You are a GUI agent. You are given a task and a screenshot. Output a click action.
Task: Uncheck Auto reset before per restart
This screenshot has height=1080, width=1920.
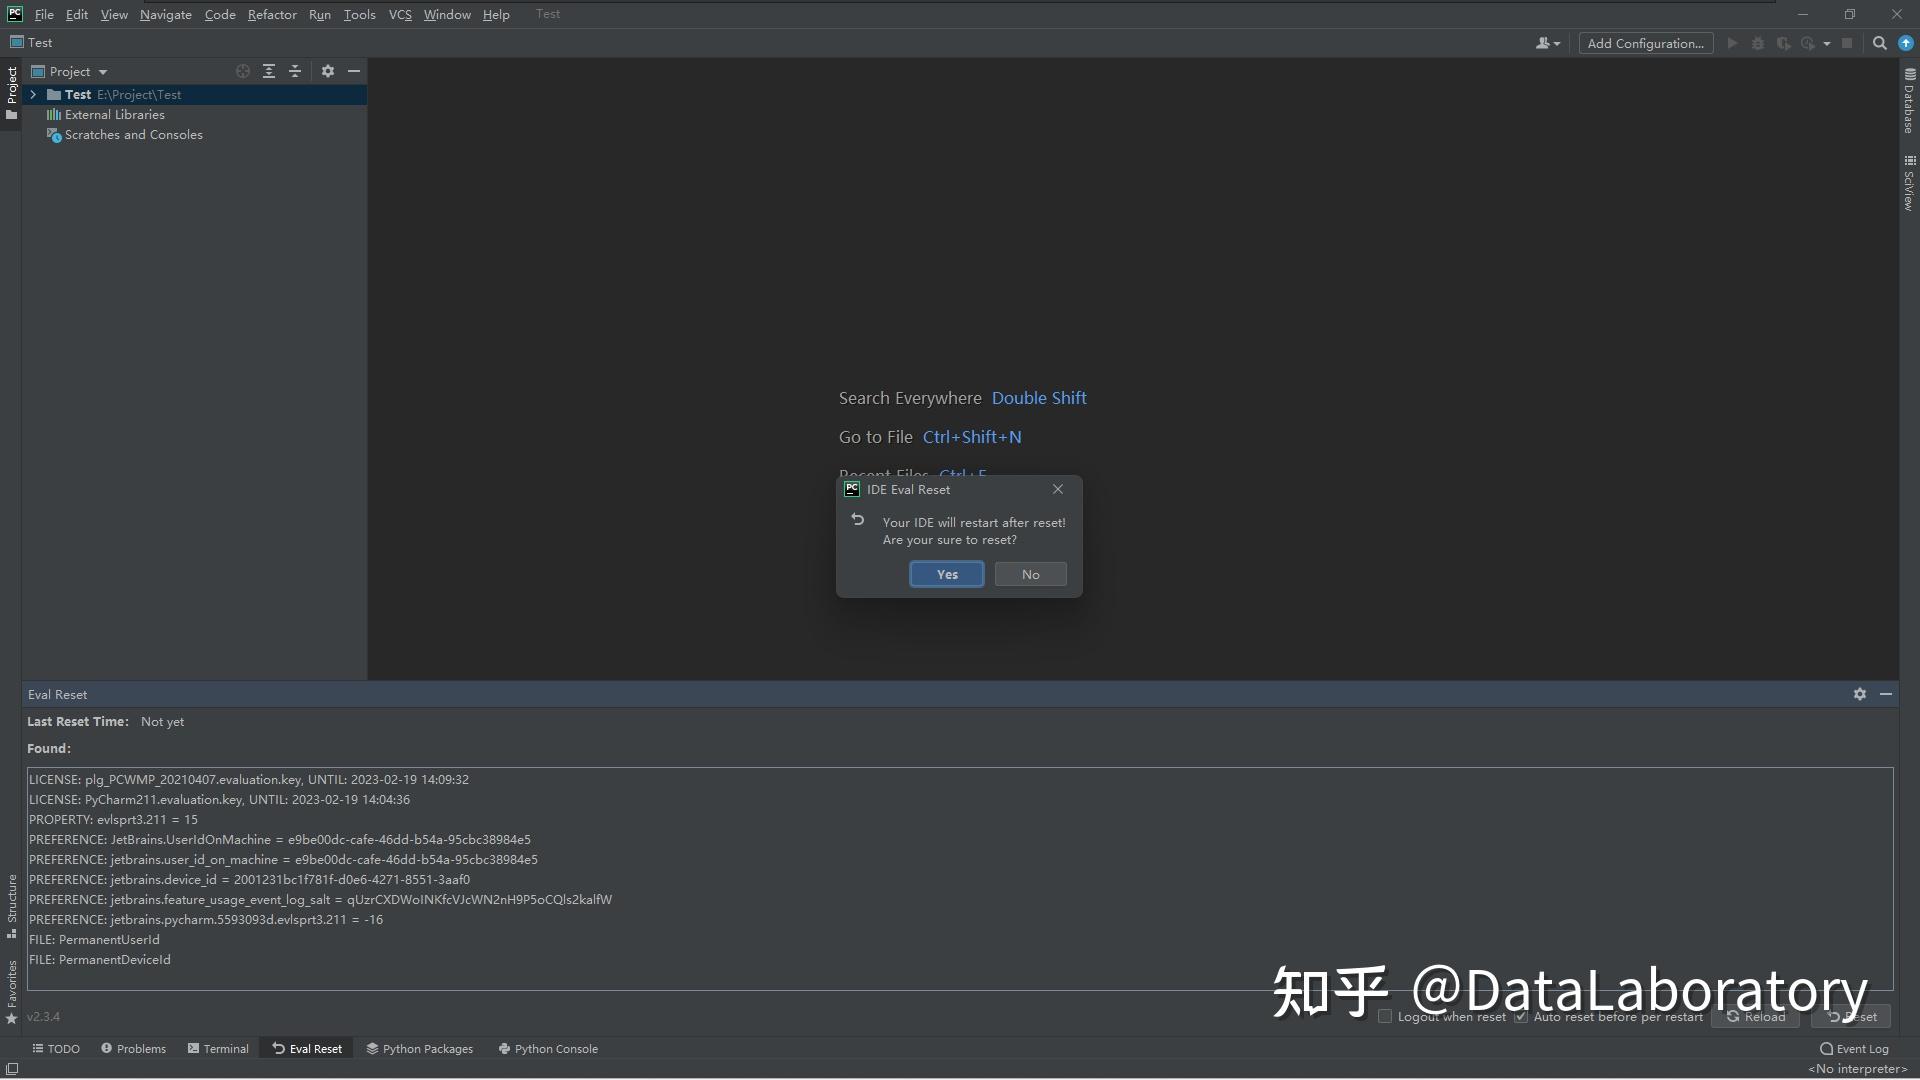point(1521,1016)
